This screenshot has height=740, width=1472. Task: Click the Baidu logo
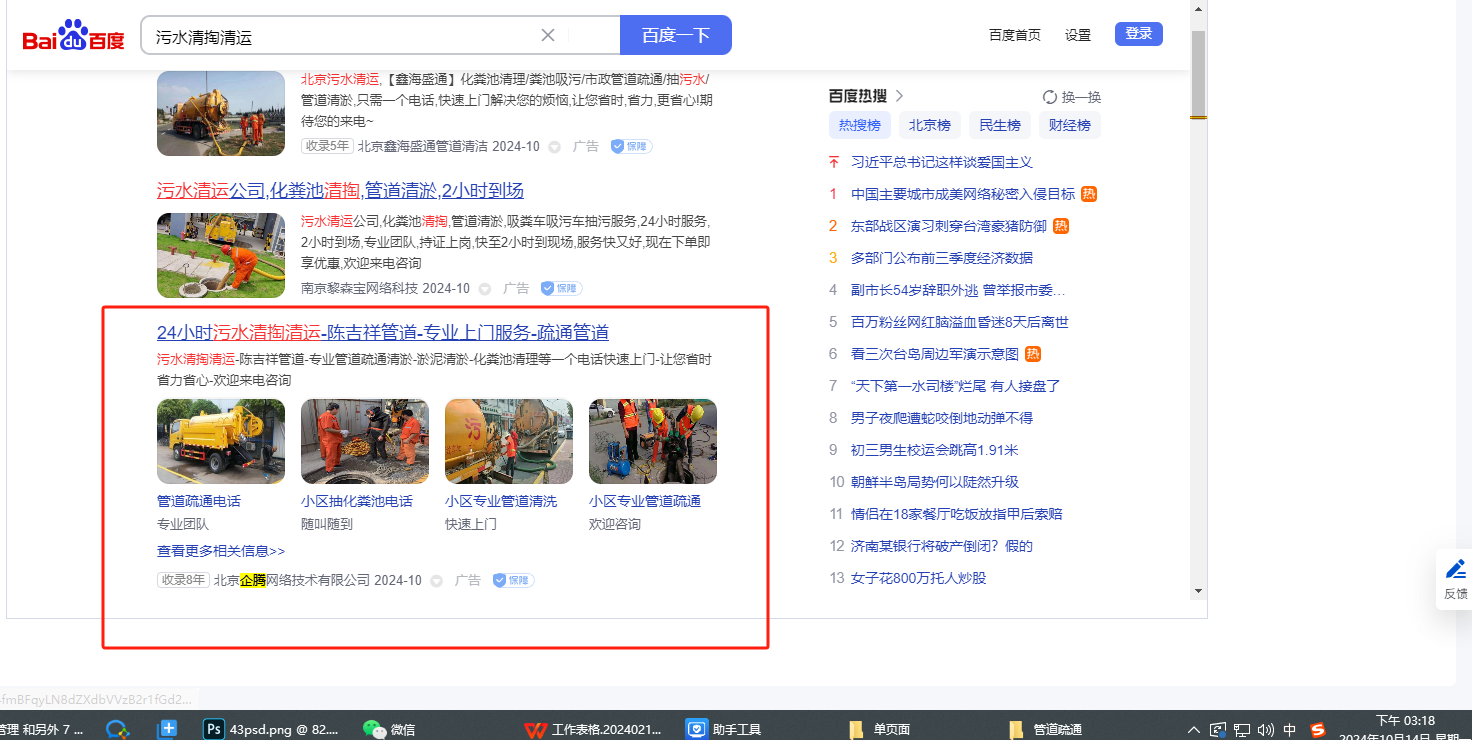[x=73, y=37]
